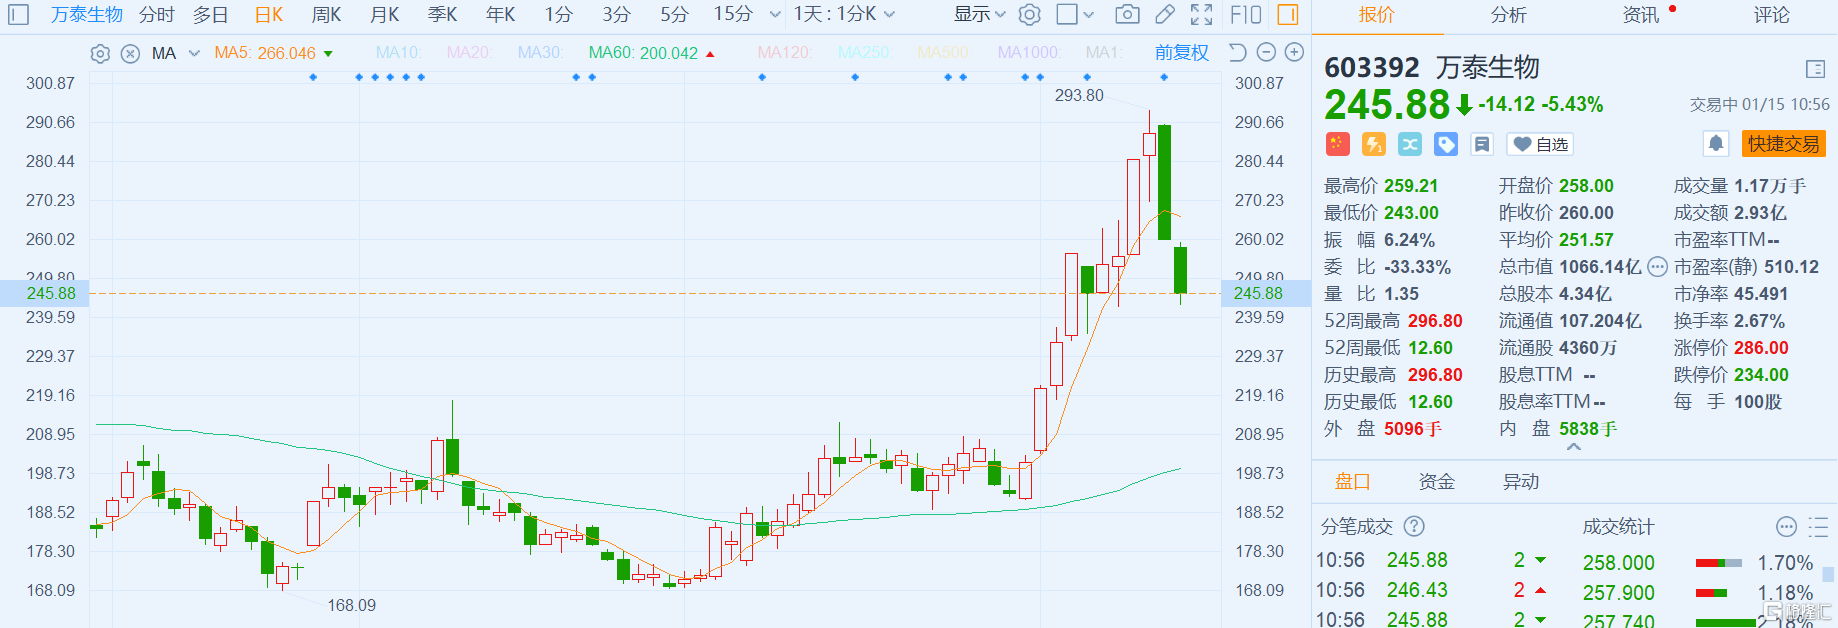The height and width of the screenshot is (628, 1838).
Task: Switch to the 多日 chart tab
Action: pyautogui.click(x=211, y=15)
